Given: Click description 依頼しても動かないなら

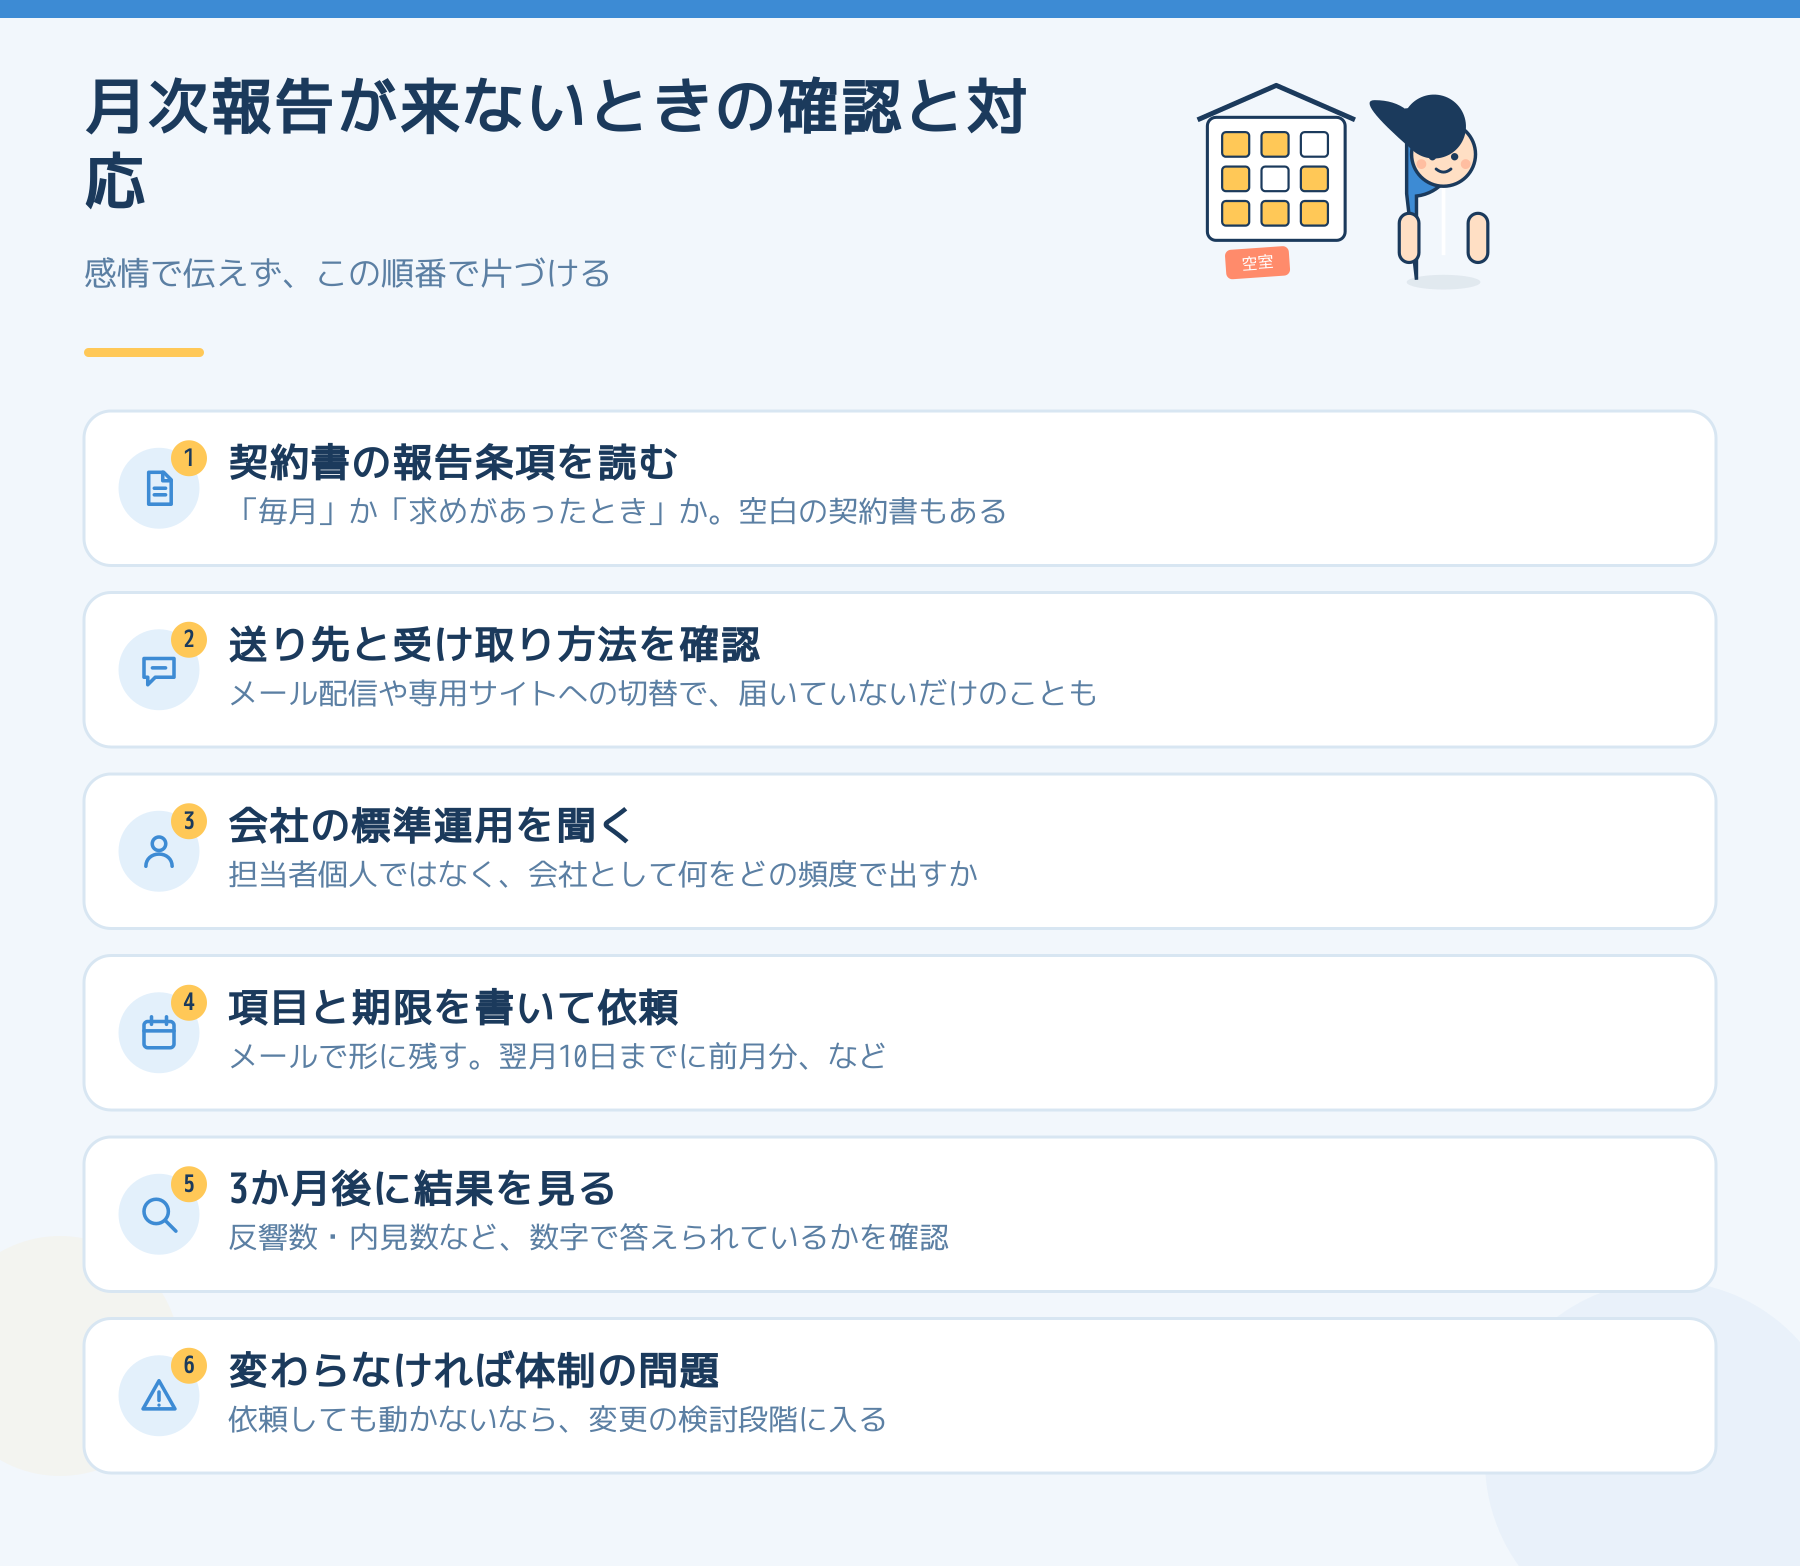Looking at the screenshot, I should click(394, 1419).
